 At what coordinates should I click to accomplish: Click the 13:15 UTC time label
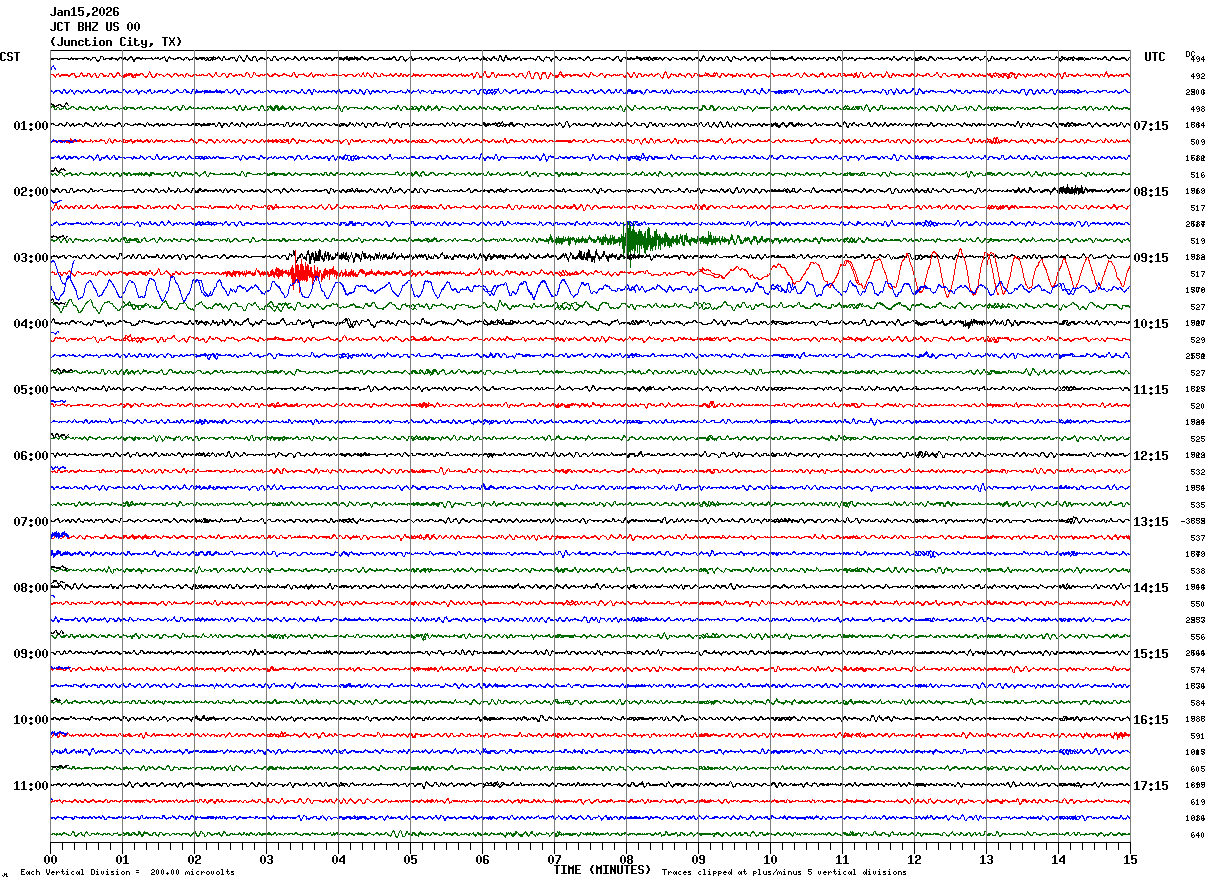pyautogui.click(x=1150, y=522)
